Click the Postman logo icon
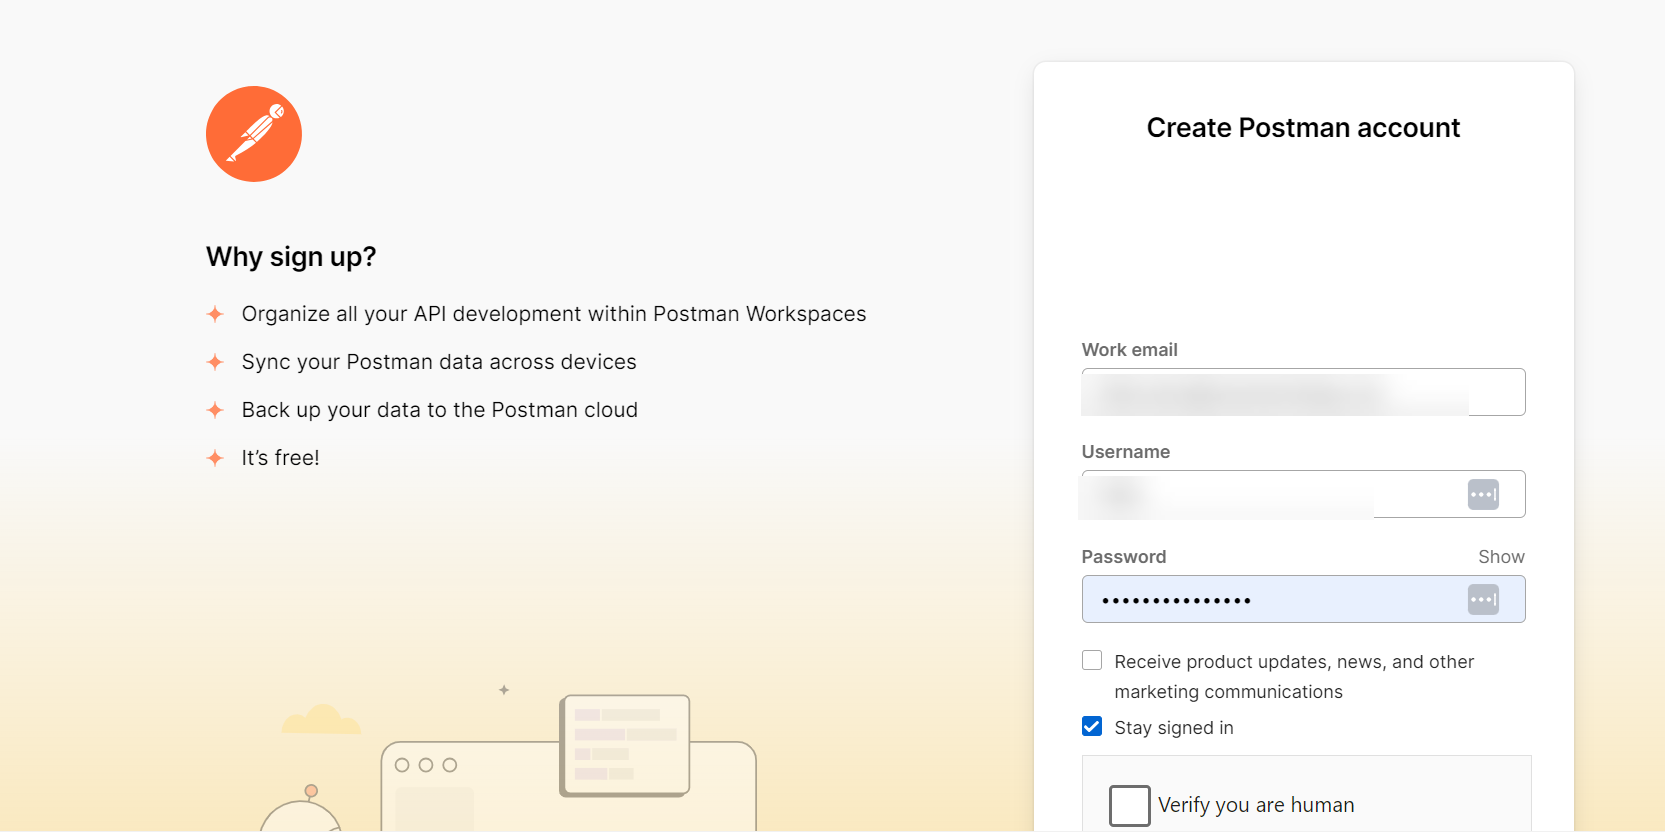Viewport: 1665px width, 832px height. coord(254,134)
